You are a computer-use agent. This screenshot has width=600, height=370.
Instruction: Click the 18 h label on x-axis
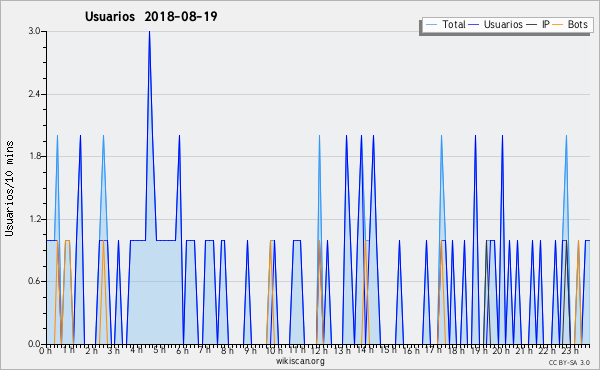click(456, 350)
